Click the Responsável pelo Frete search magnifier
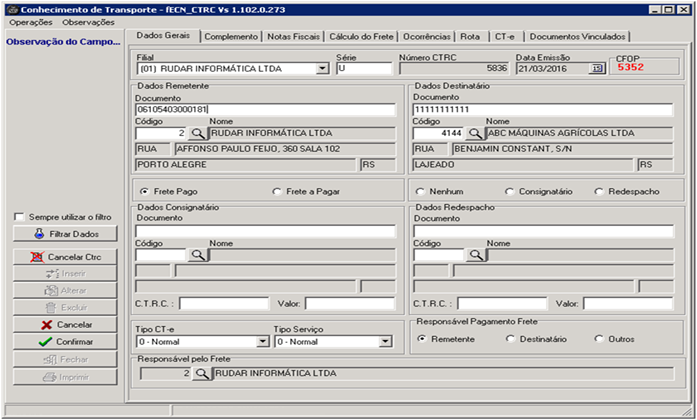Viewport: 697px width, 420px height. [202, 374]
